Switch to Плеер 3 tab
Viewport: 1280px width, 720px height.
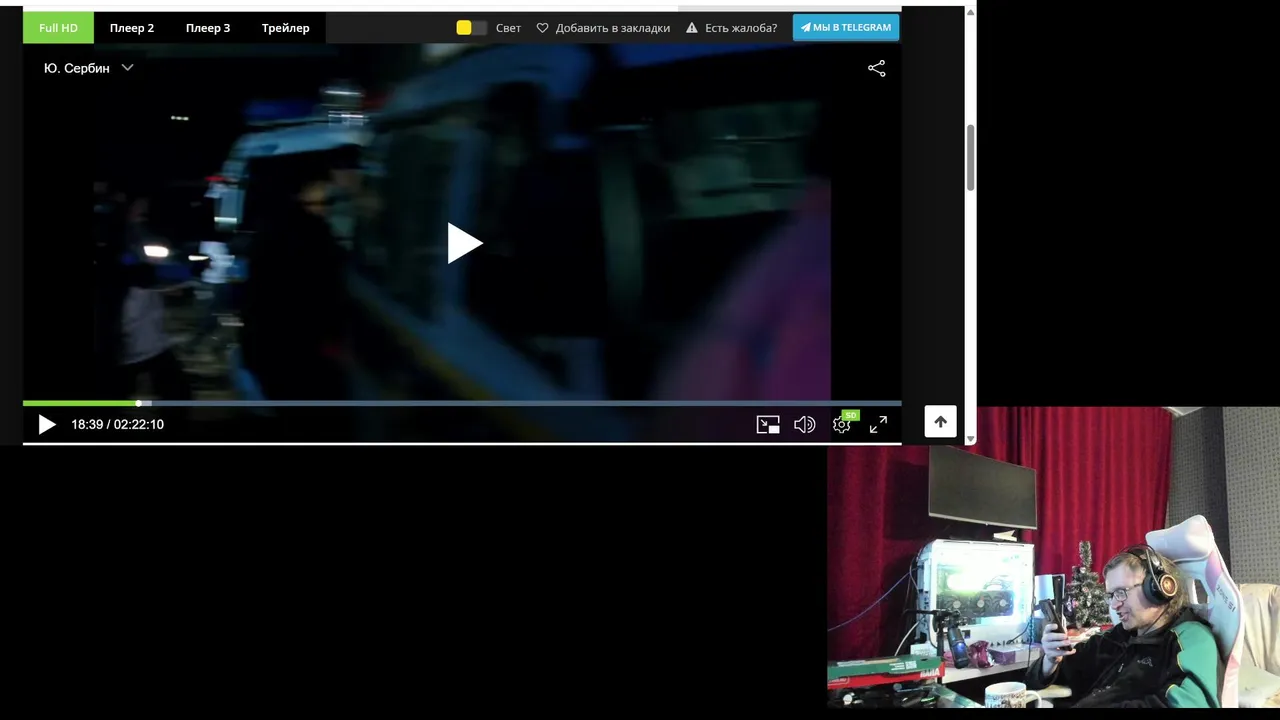208,28
